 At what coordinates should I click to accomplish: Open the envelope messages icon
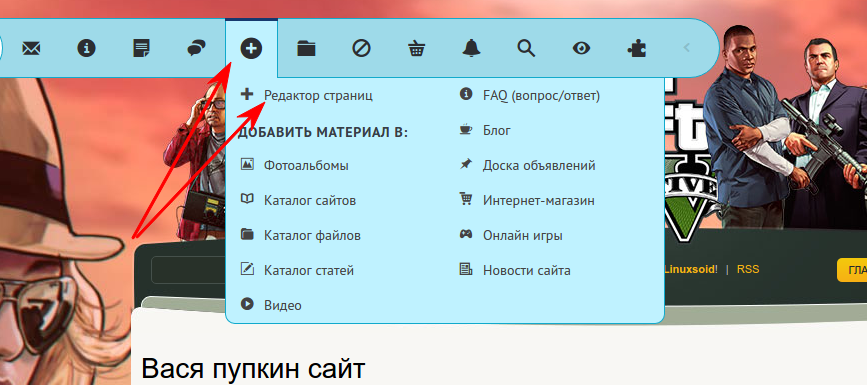point(31,49)
